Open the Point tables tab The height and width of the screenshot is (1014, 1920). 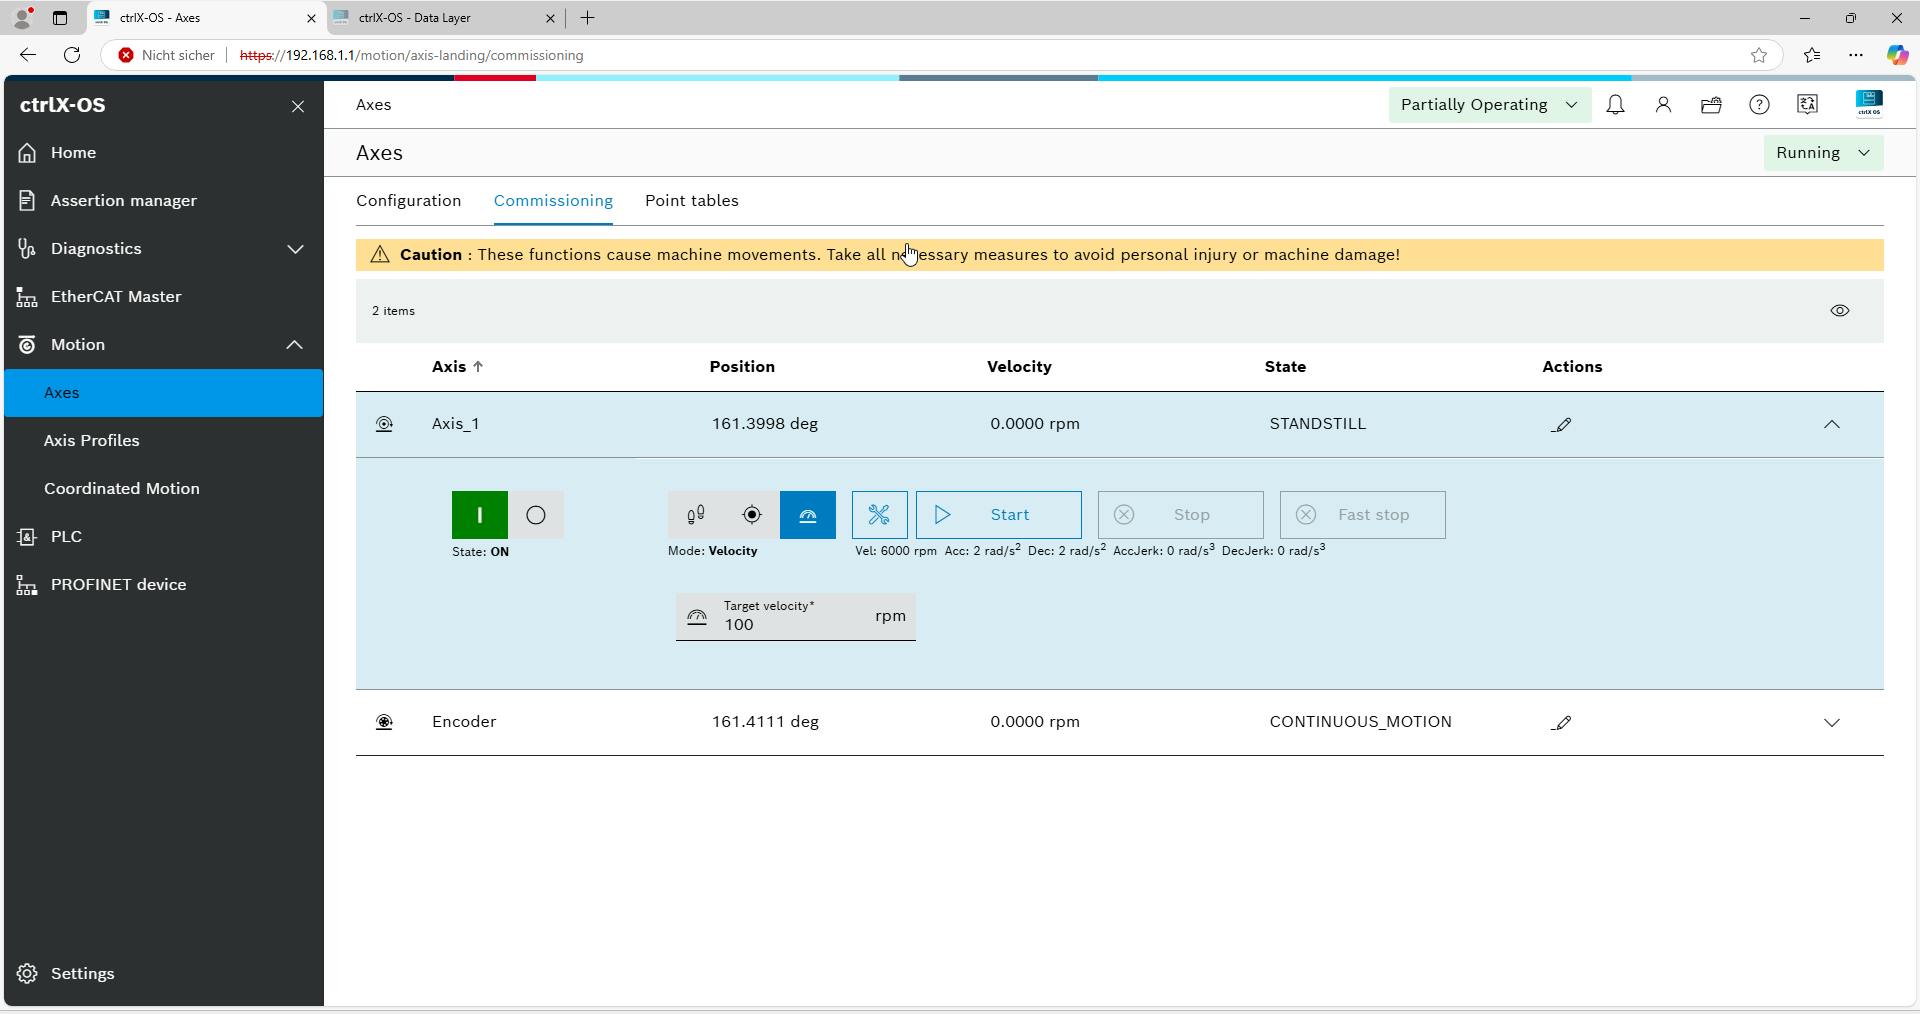coord(691,201)
